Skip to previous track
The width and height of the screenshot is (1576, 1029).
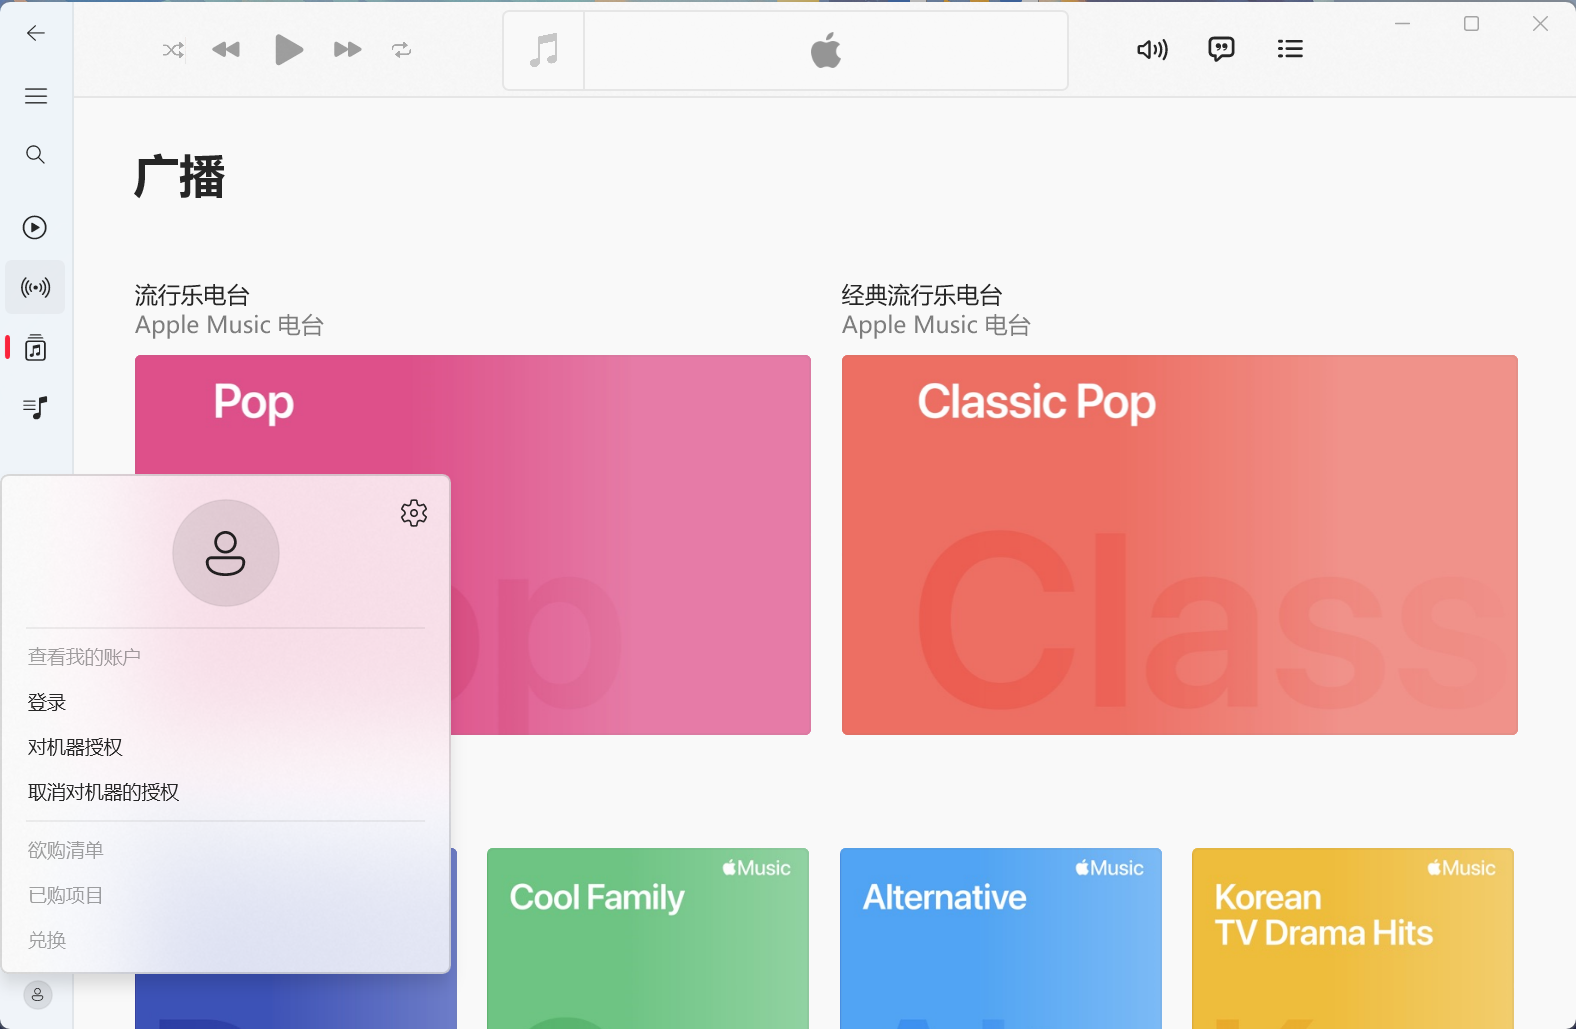coord(226,50)
